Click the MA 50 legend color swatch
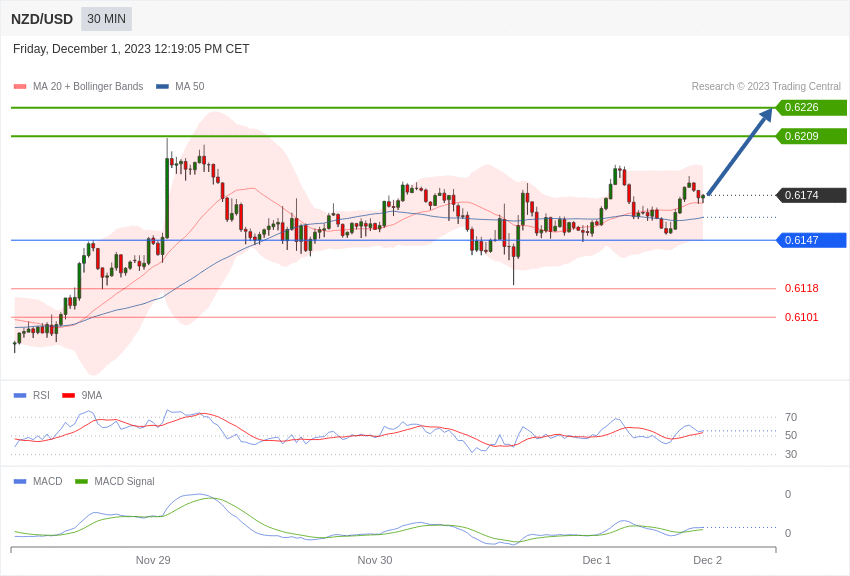This screenshot has width=850, height=576. (x=162, y=87)
